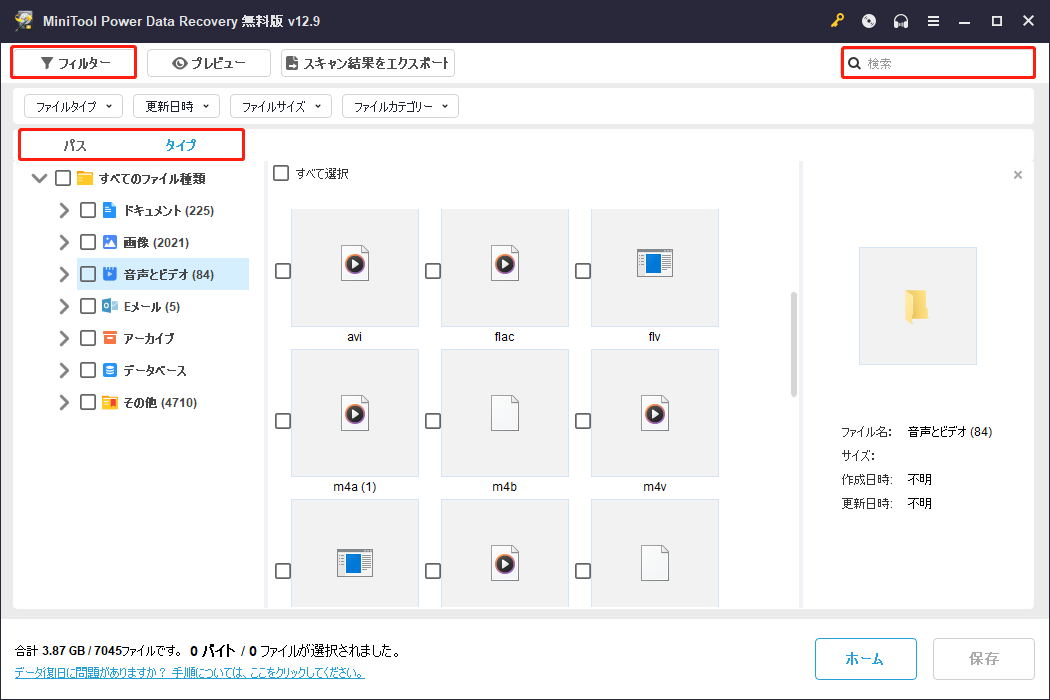Tick the 画像 (2021) checkbox
This screenshot has height=700, width=1050.
pos(88,242)
